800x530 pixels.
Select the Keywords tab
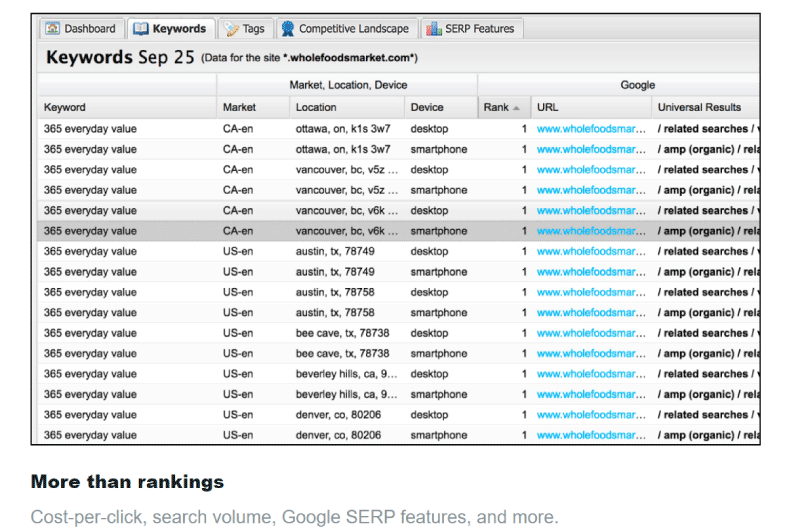pyautogui.click(x=171, y=29)
